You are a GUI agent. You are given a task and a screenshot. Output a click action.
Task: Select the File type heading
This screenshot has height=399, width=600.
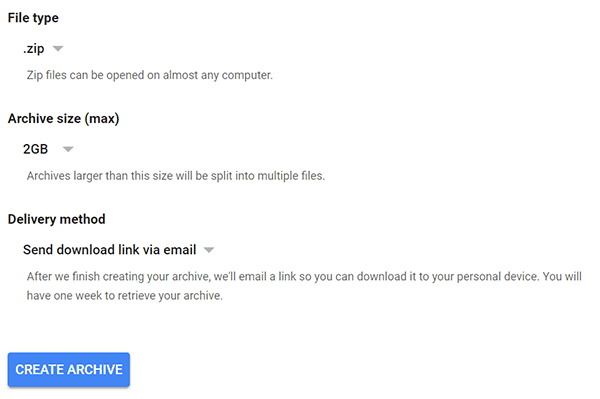click(x=33, y=18)
